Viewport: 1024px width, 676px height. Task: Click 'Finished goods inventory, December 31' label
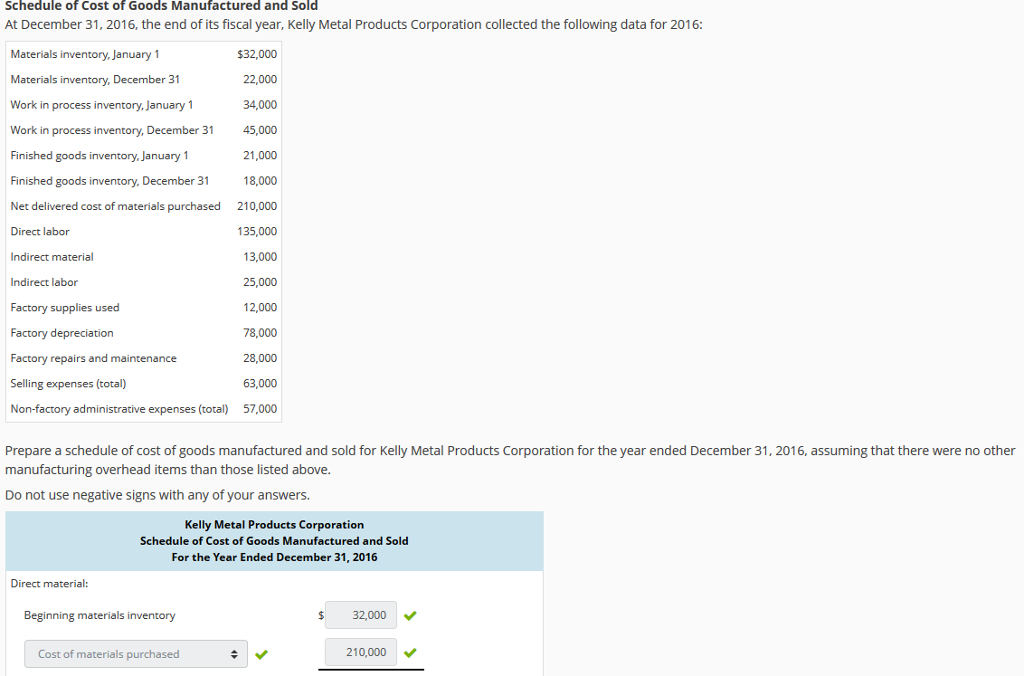[x=110, y=181]
